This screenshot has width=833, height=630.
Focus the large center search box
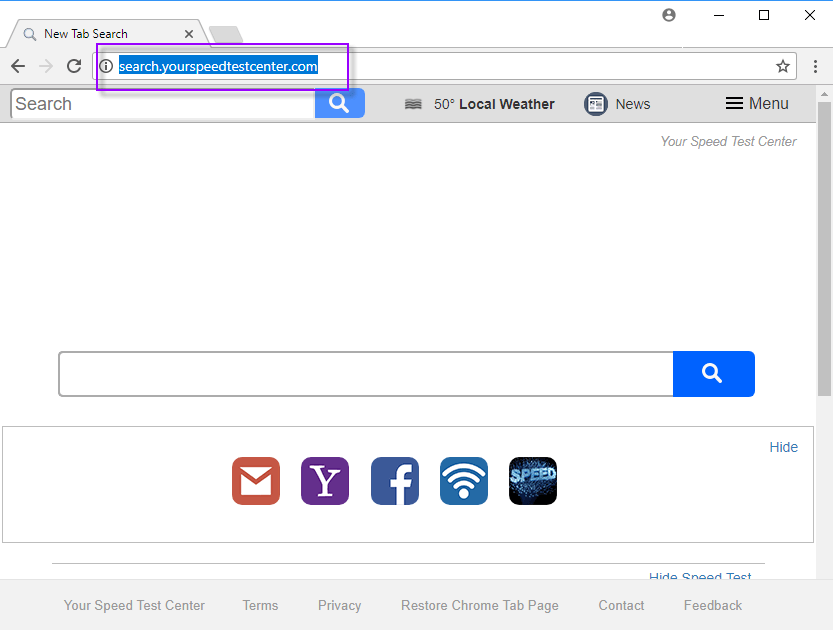click(366, 374)
